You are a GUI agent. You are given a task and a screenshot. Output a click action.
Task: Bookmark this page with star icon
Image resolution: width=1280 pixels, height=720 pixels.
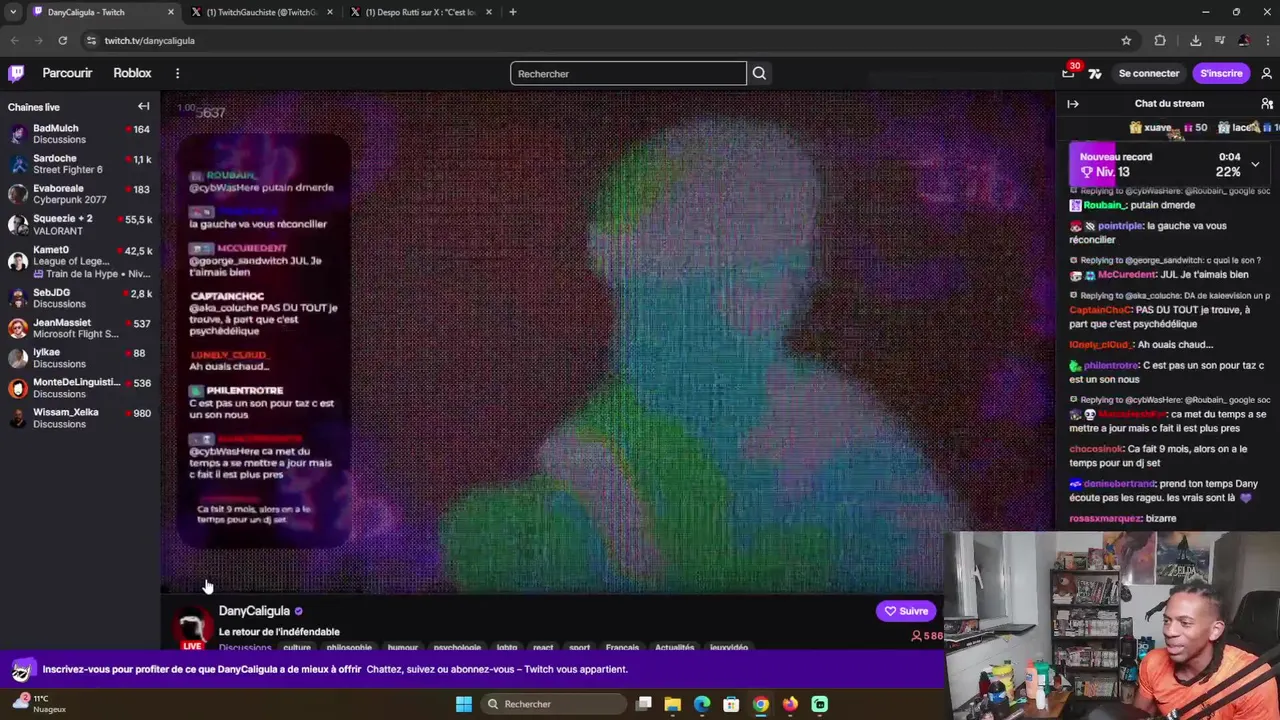click(1126, 40)
